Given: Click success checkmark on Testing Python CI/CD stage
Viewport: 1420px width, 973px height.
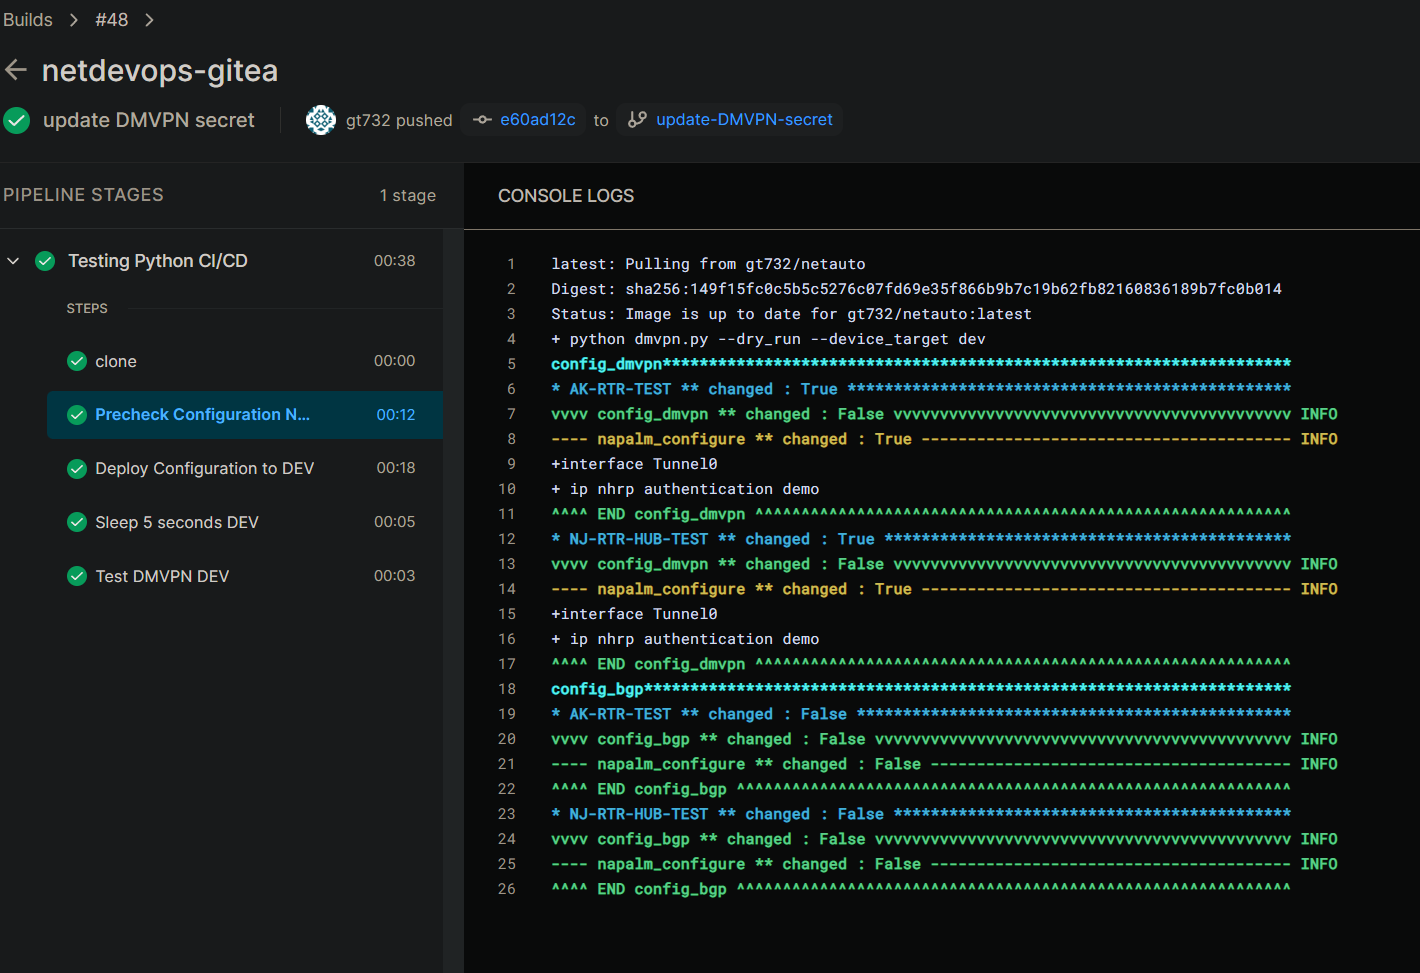Looking at the screenshot, I should point(45,261).
